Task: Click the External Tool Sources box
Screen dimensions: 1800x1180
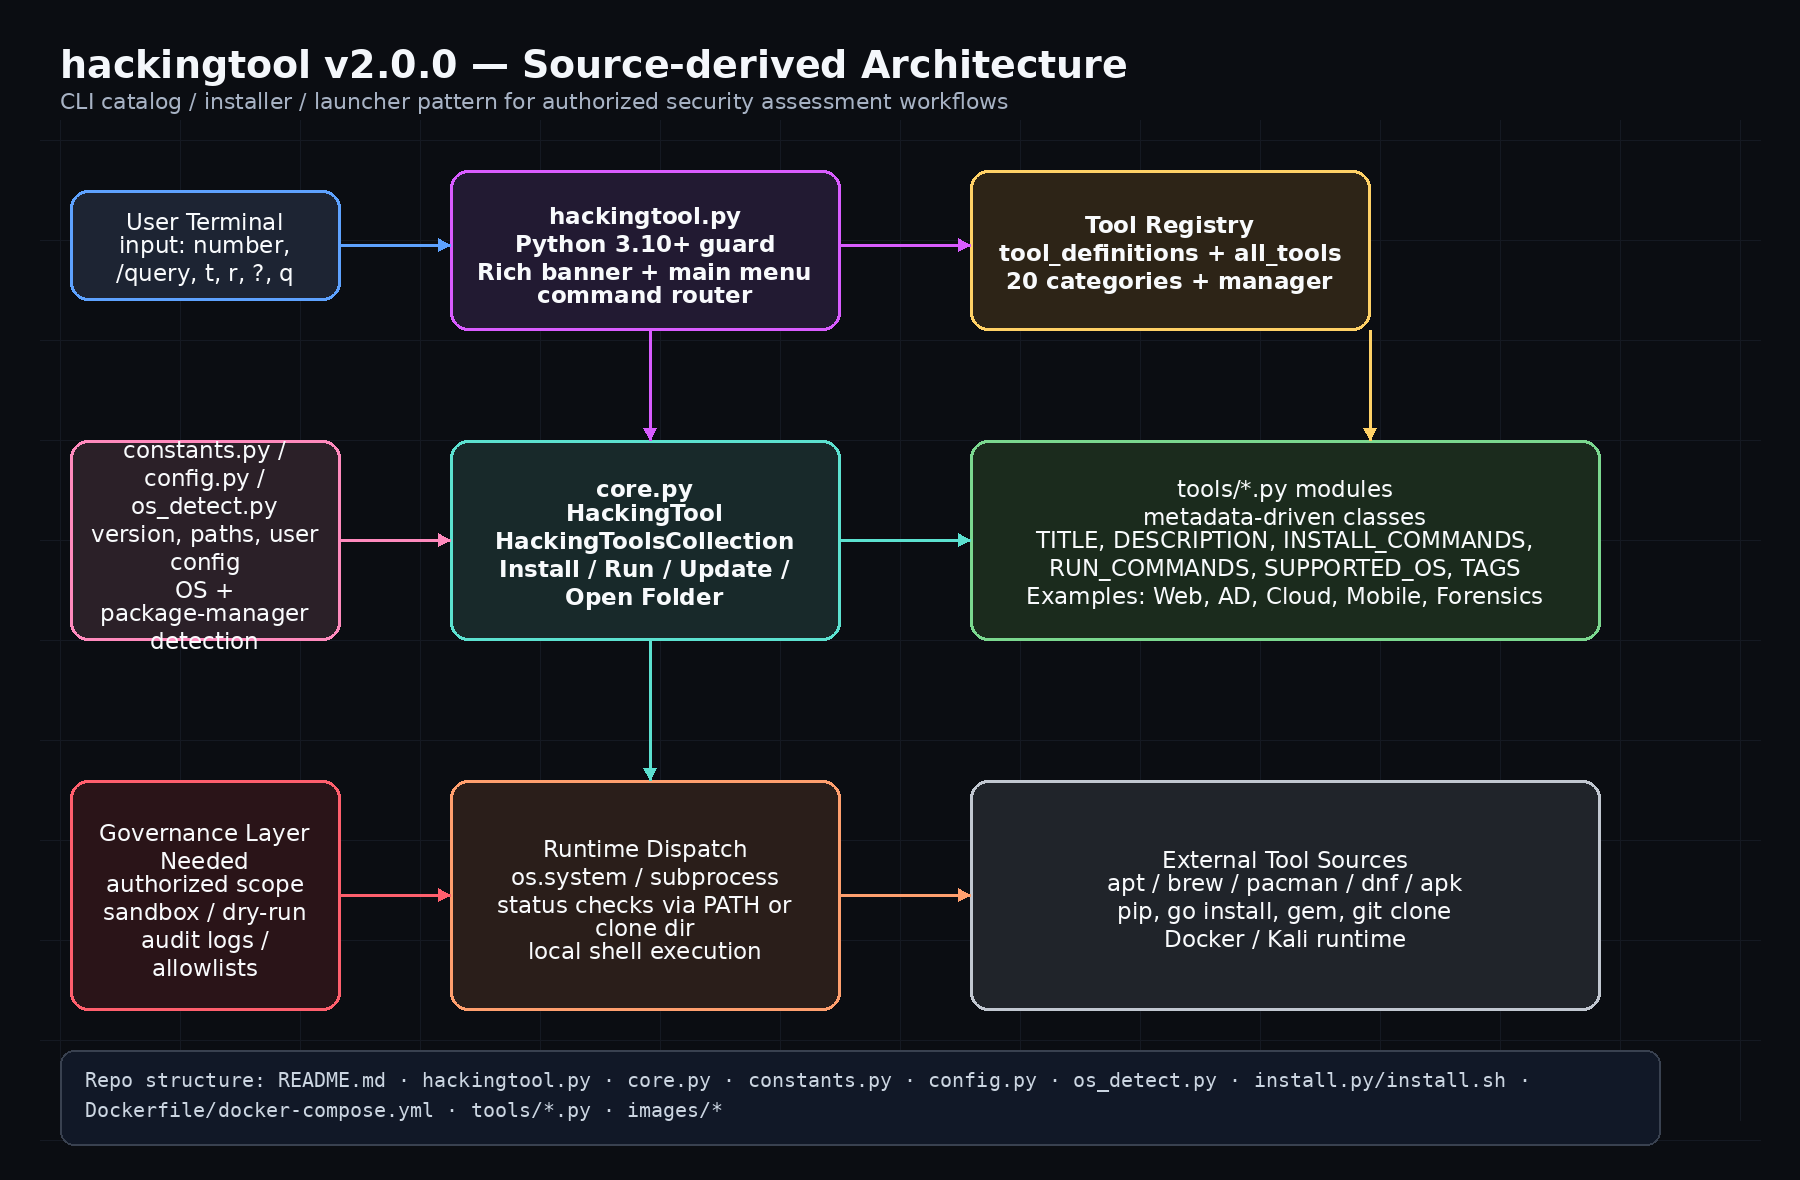Action: pyautogui.click(x=1285, y=895)
